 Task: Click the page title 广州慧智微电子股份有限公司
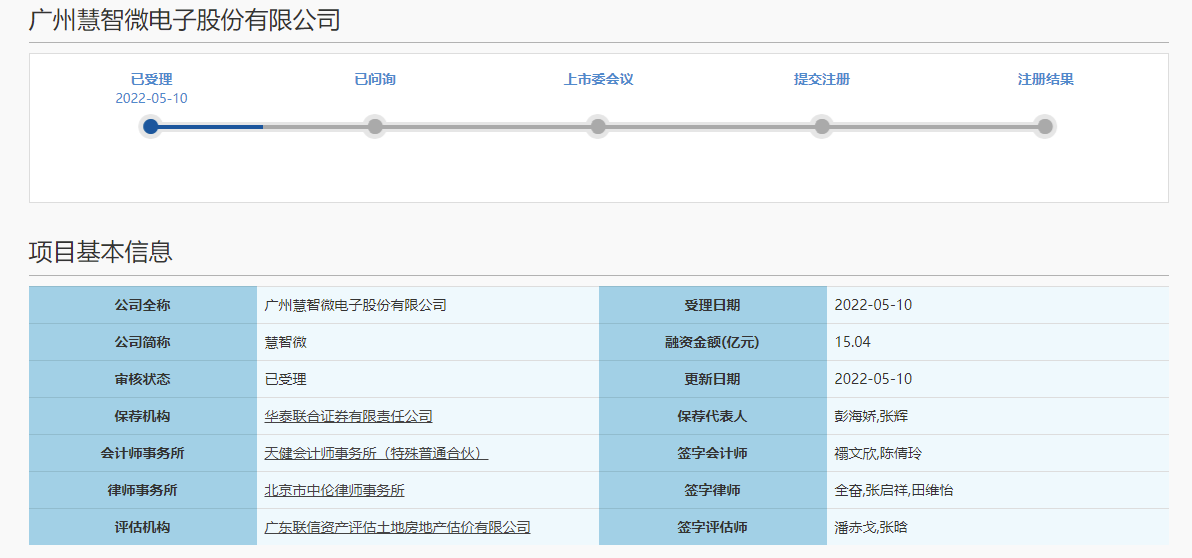pyautogui.click(x=185, y=19)
